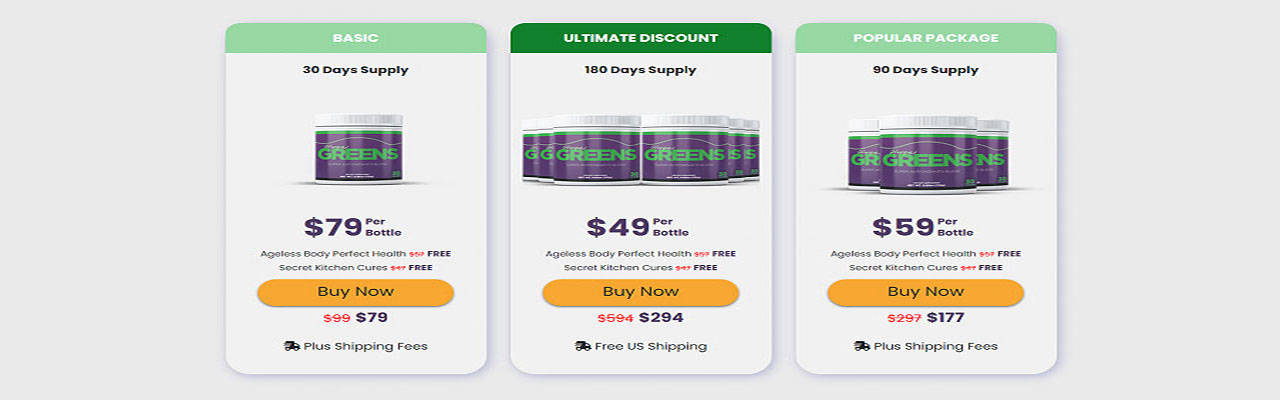1280x400 pixels.
Task: Click Buy Now in the Popular Package
Action: pos(925,292)
